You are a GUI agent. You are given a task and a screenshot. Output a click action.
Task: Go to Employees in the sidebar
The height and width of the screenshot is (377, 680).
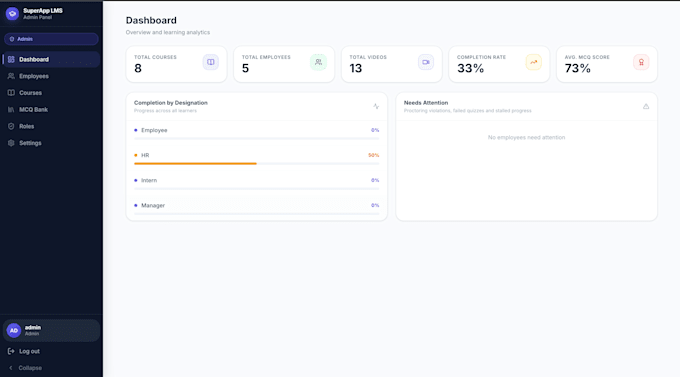[x=51, y=76]
